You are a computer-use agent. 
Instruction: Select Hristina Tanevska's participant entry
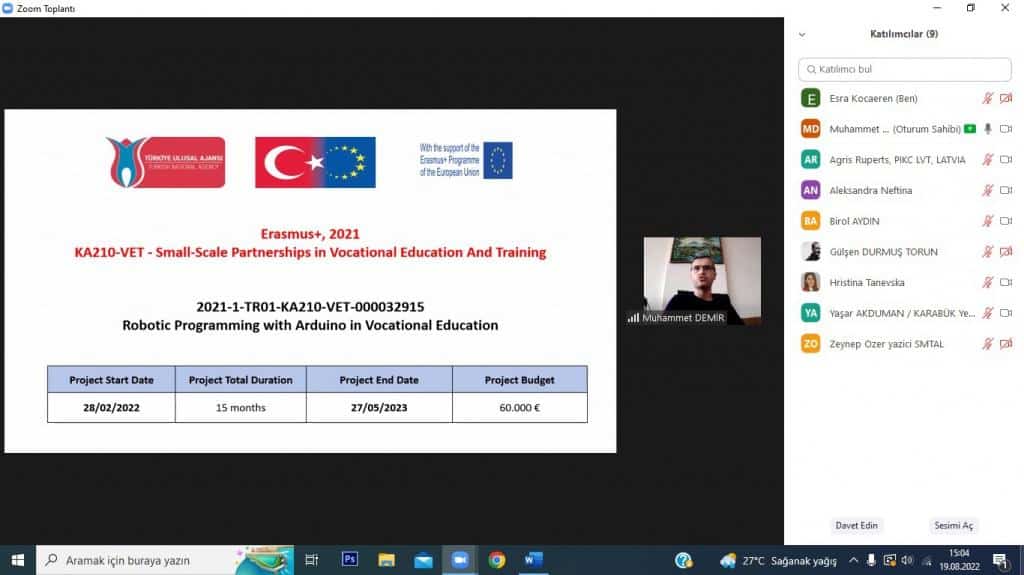point(866,283)
